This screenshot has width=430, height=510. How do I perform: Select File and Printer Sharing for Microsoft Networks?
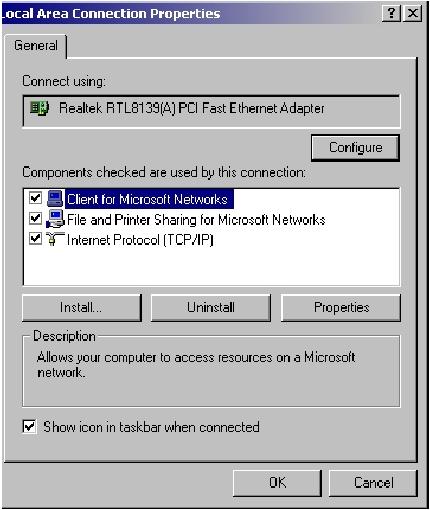click(196, 220)
